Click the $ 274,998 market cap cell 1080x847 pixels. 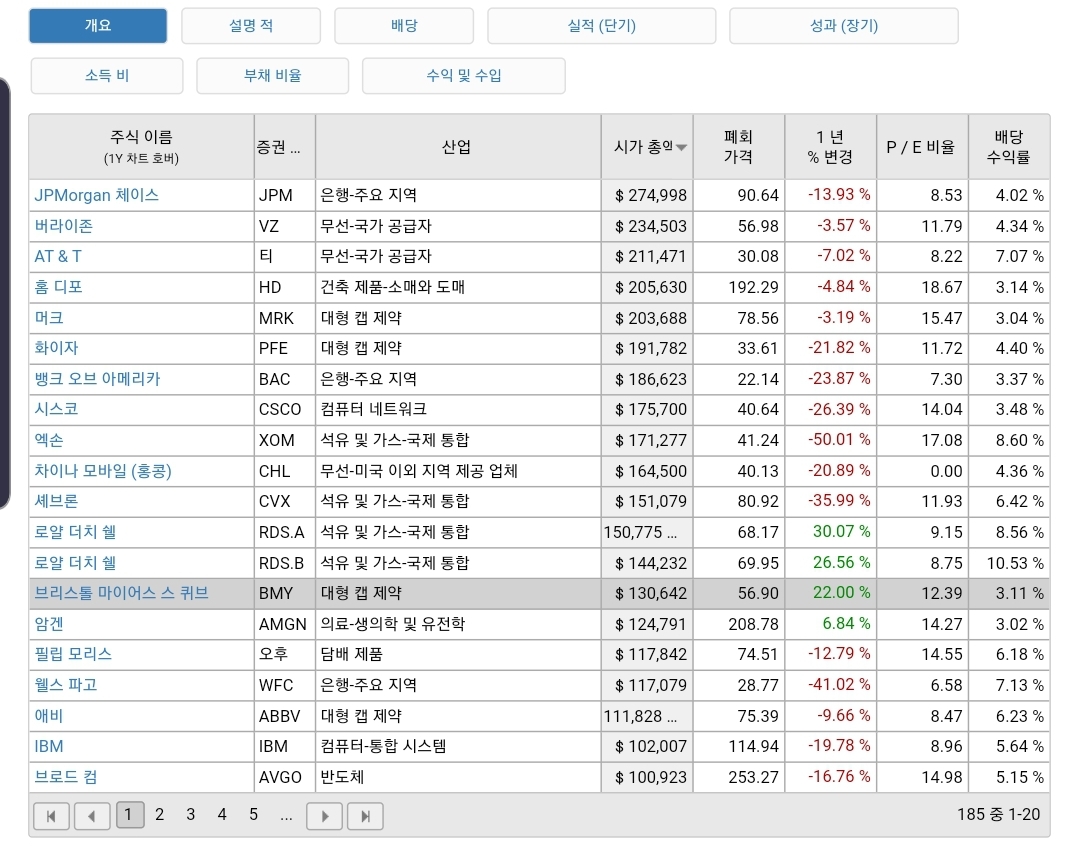[x=647, y=196]
